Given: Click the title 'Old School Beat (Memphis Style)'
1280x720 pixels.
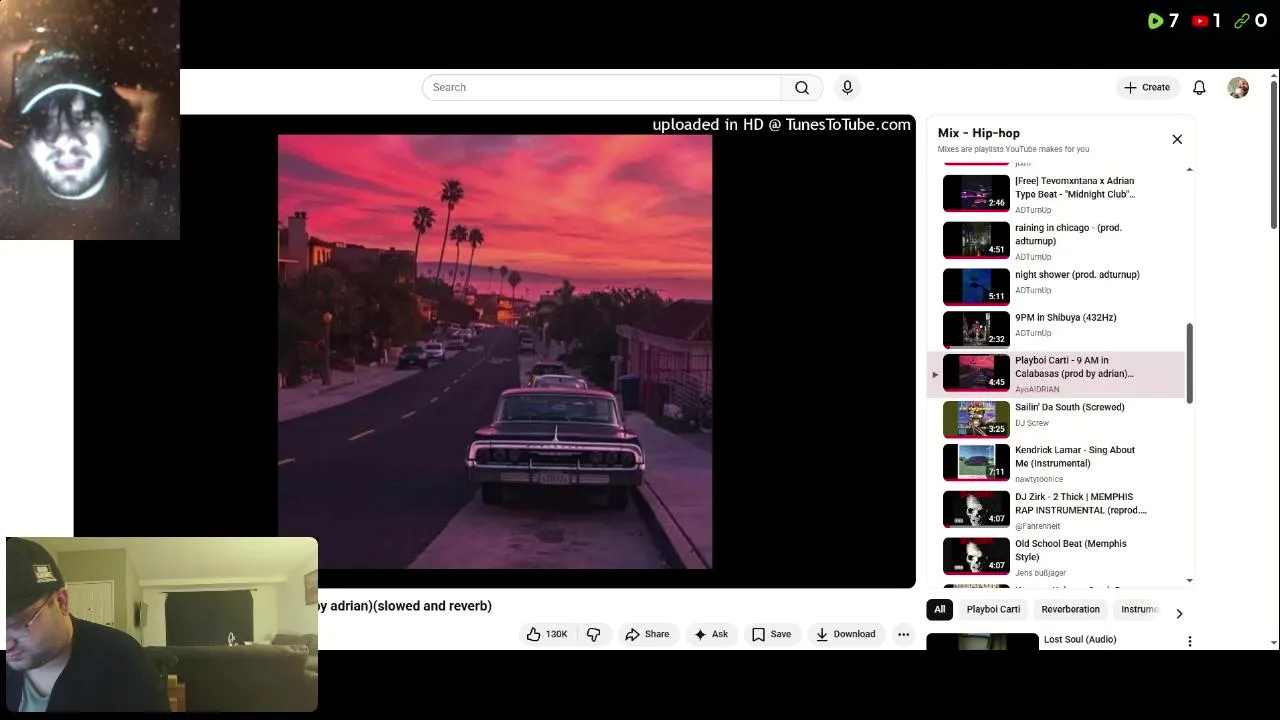Looking at the screenshot, I should pyautogui.click(x=1070, y=550).
